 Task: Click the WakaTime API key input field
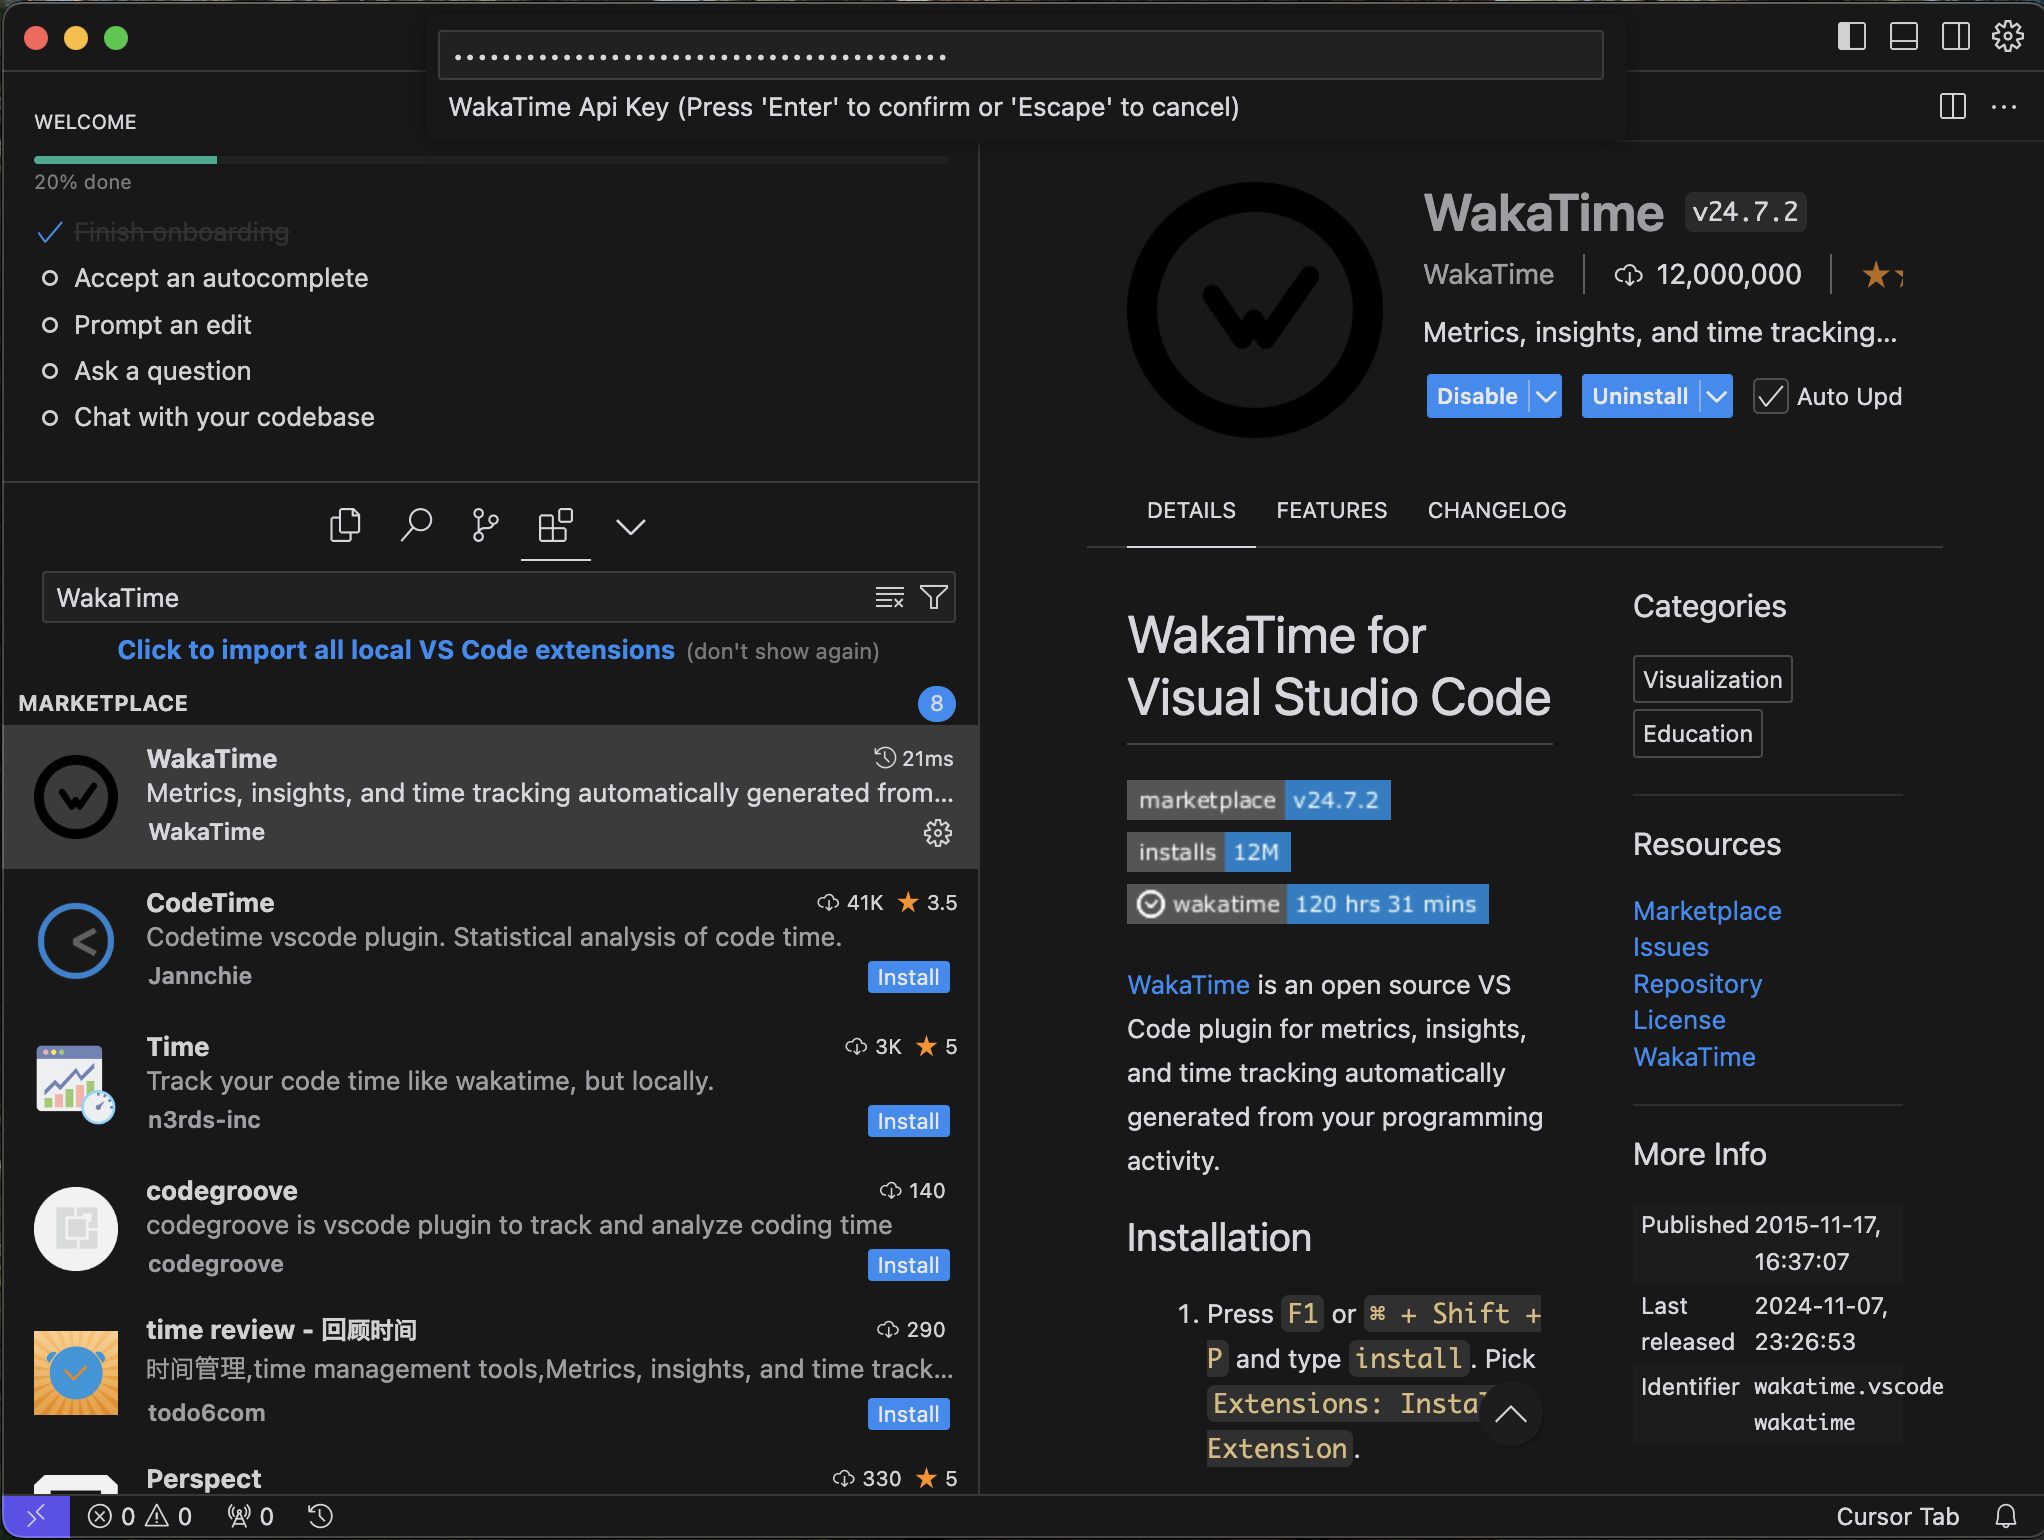(x=1020, y=56)
